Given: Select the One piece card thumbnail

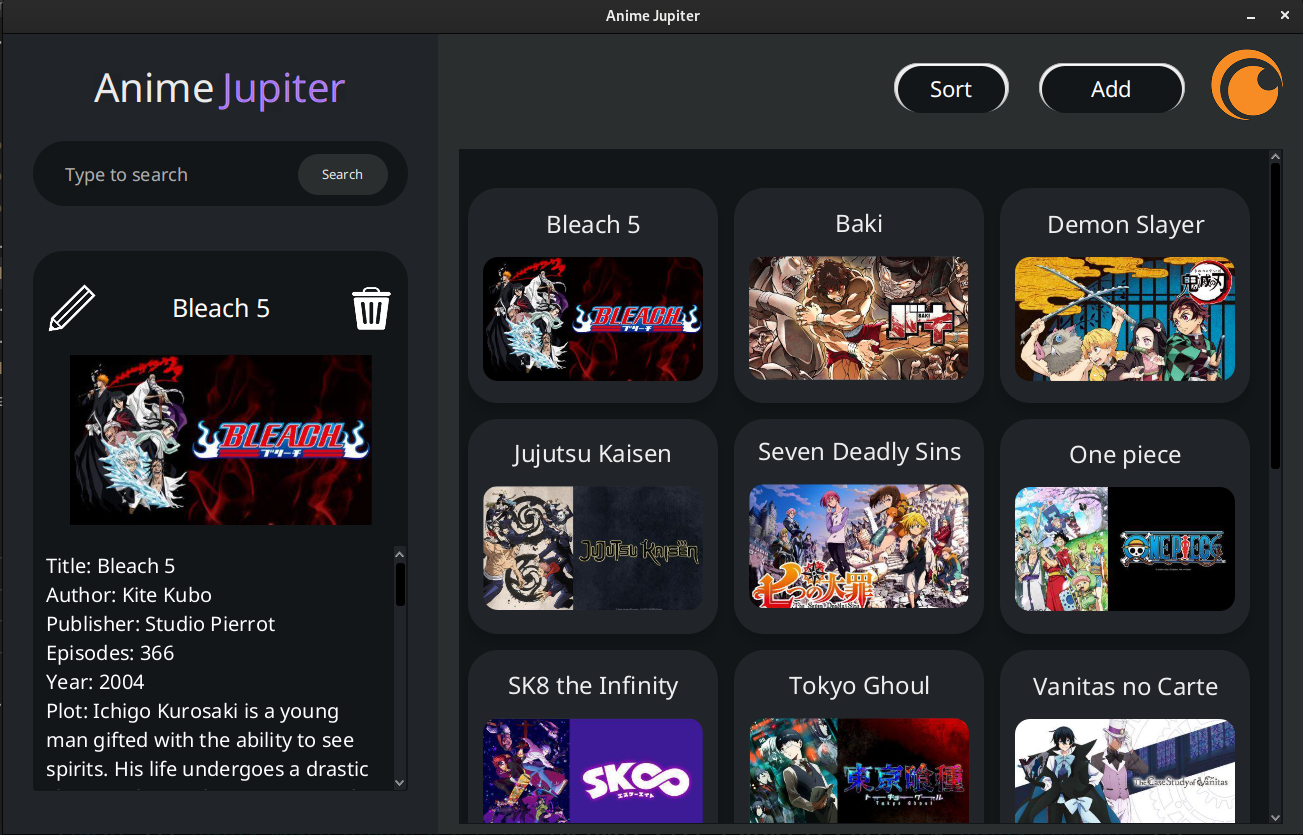Looking at the screenshot, I should (x=1125, y=548).
